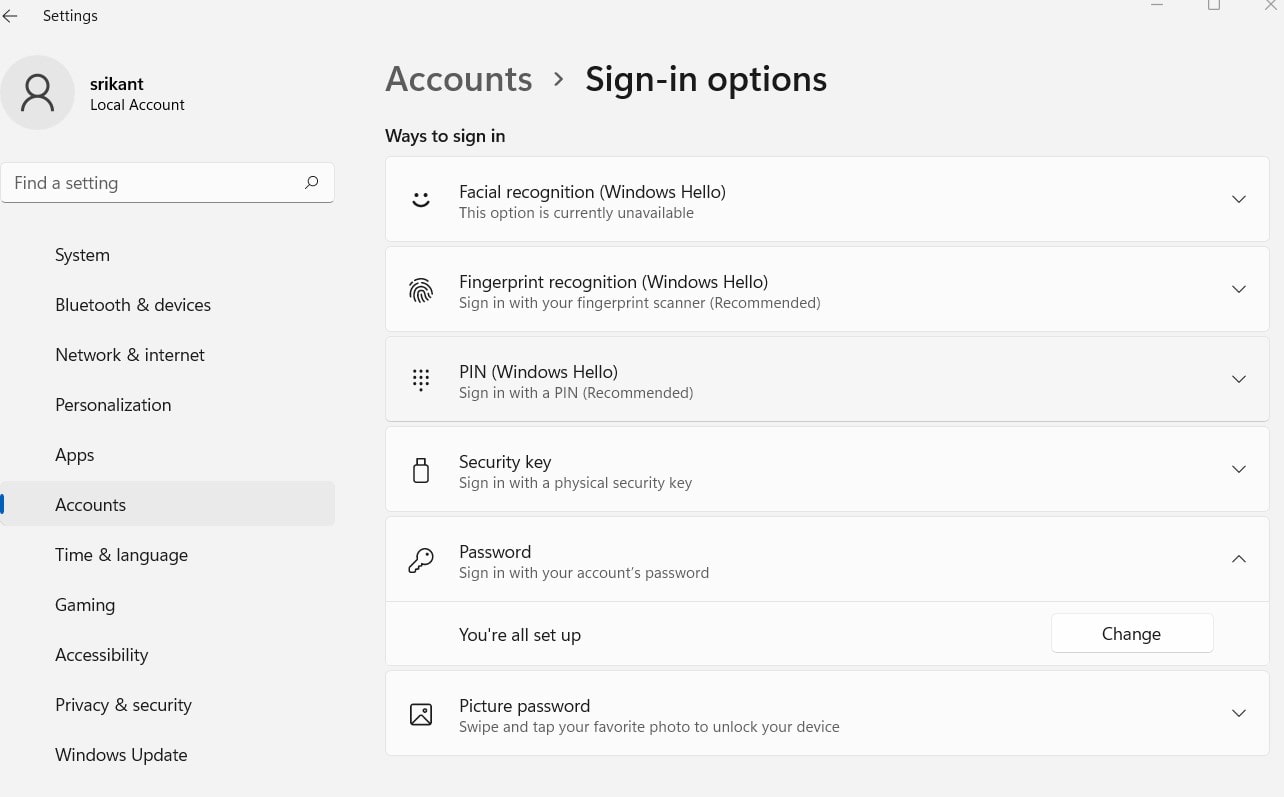Expand the Facial recognition chevron

coord(1239,199)
